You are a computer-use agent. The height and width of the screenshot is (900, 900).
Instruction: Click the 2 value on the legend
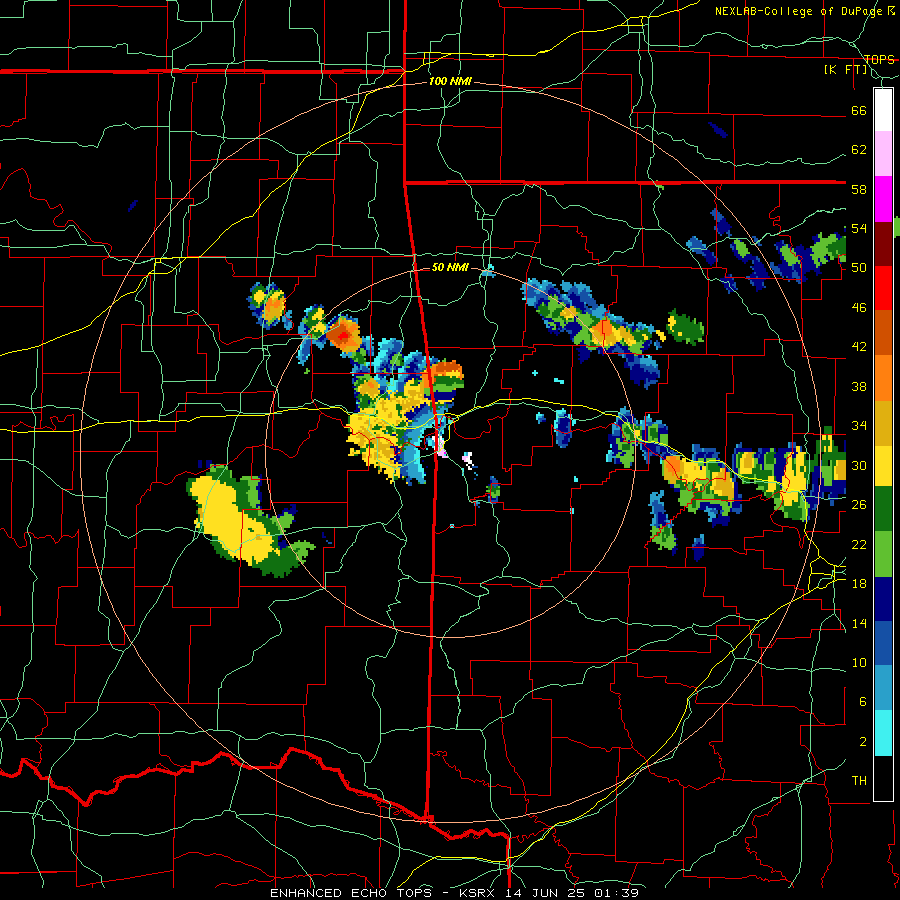tap(862, 741)
